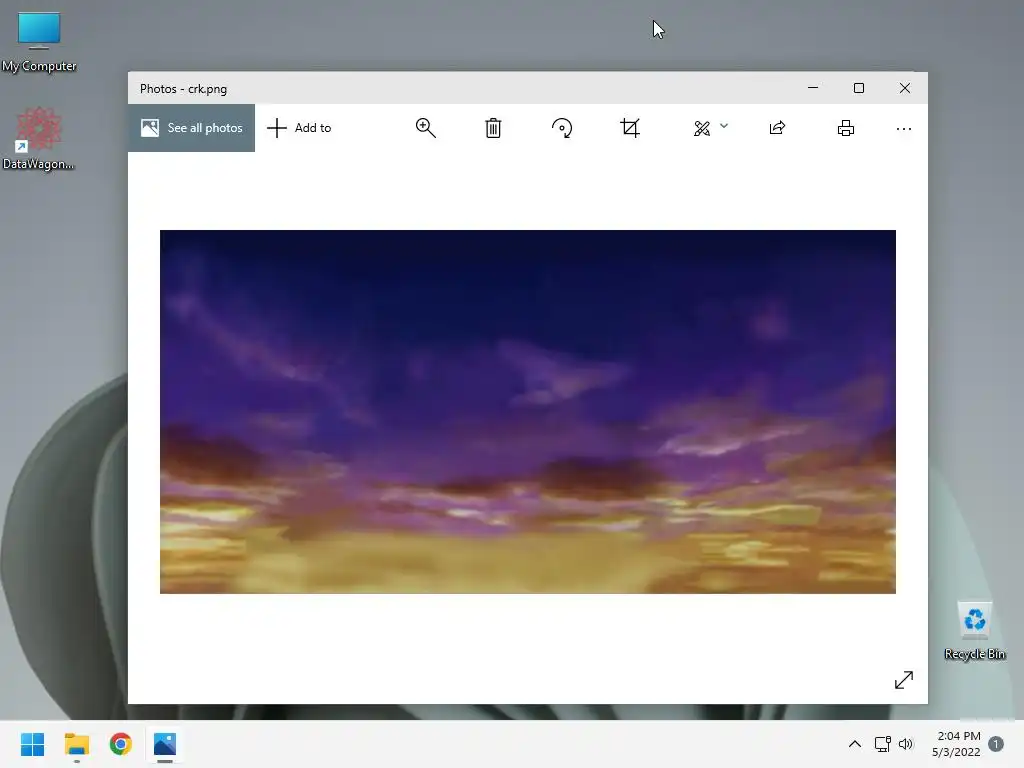Screen dimensions: 1024x768
Task: Open clock showing 2:04 PM
Action: tap(957, 744)
